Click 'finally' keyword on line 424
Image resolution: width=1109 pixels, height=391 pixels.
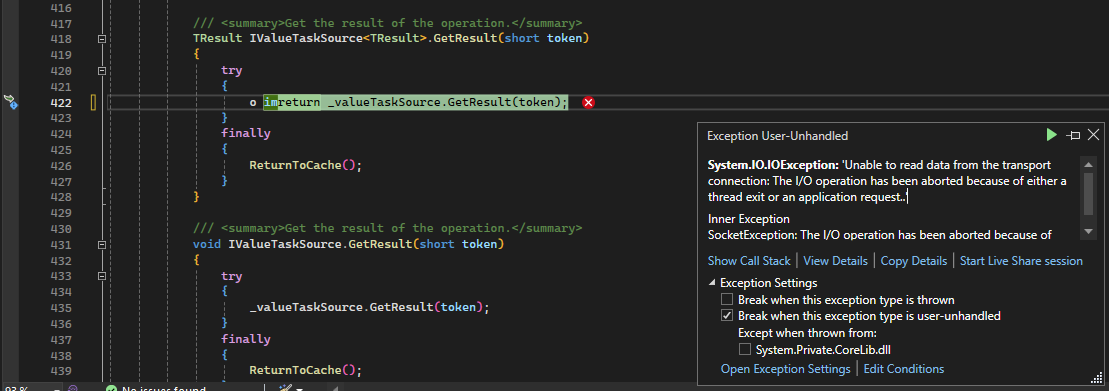pos(245,133)
